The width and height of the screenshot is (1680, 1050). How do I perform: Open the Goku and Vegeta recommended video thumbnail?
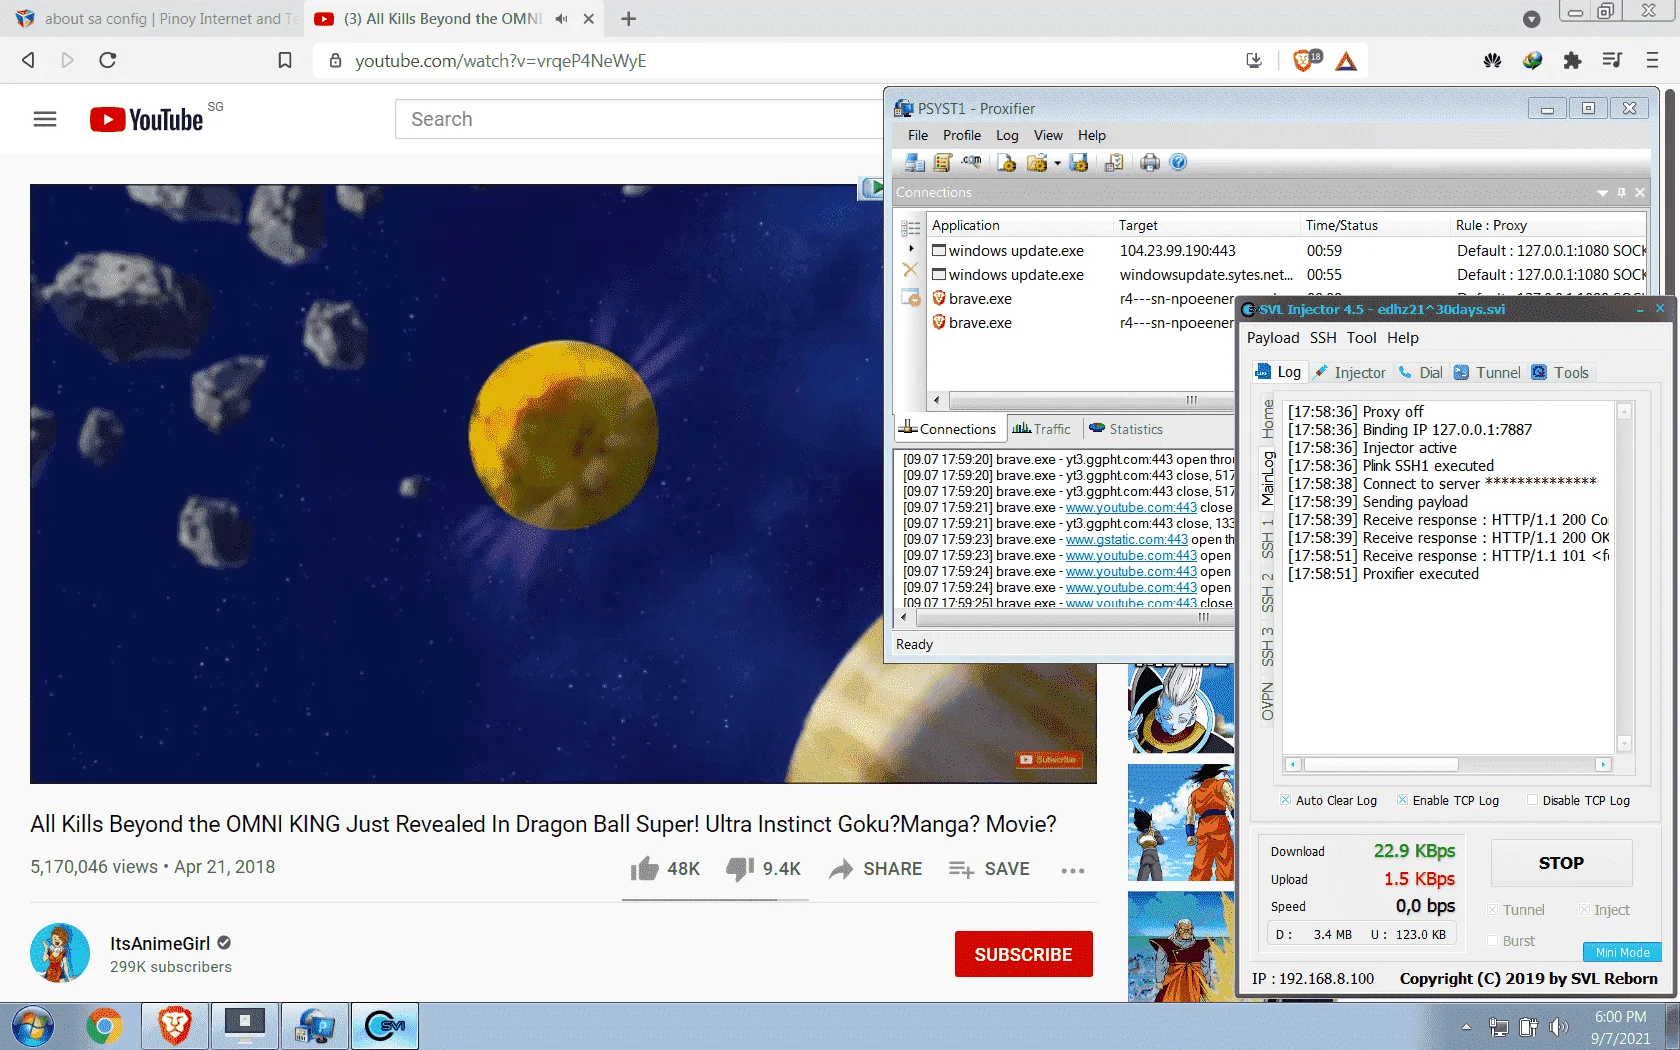1182,823
